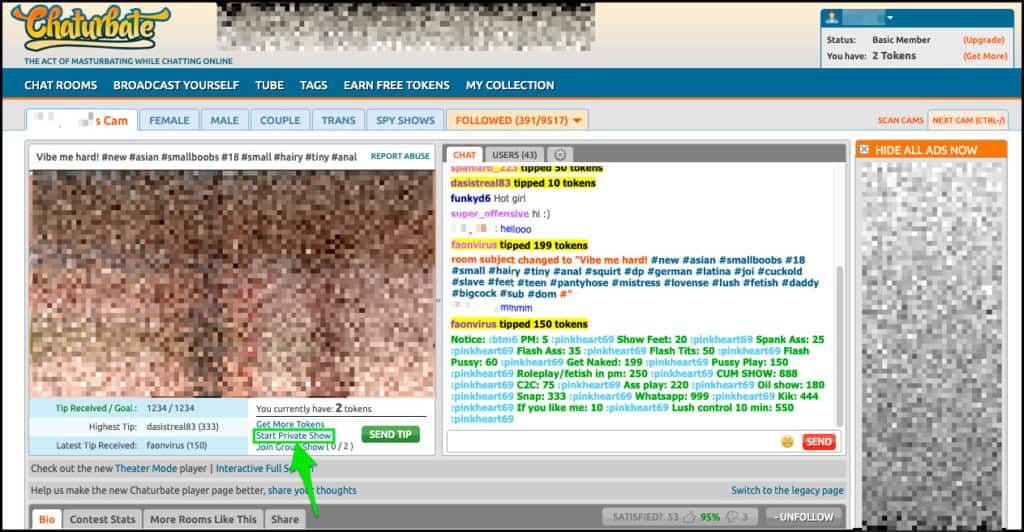Click REPORT ABUSE link

coord(400,157)
